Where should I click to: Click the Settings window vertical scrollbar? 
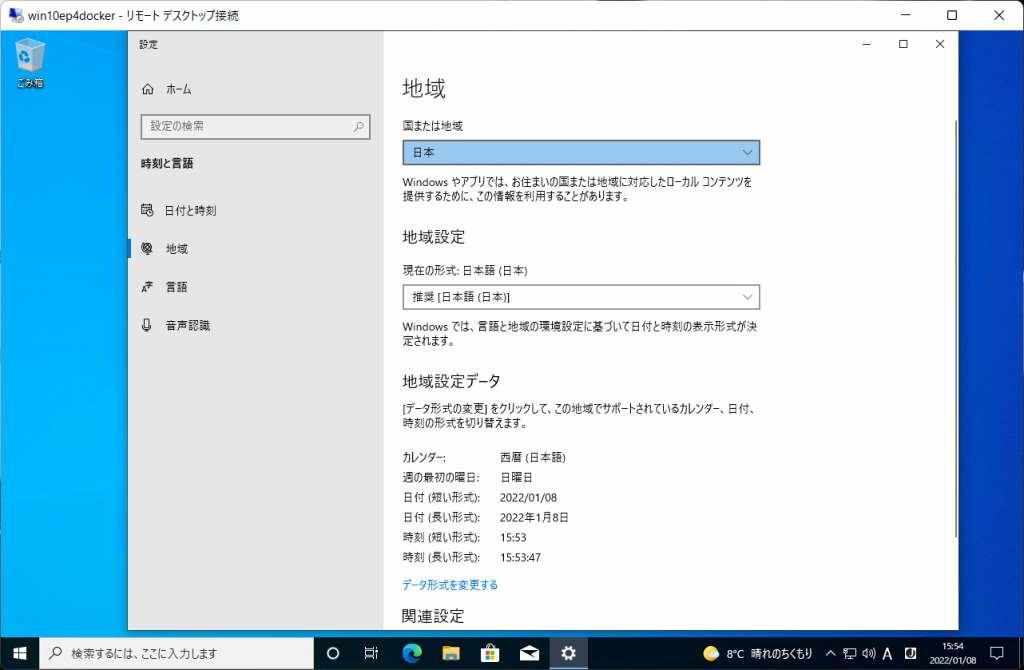(x=955, y=329)
